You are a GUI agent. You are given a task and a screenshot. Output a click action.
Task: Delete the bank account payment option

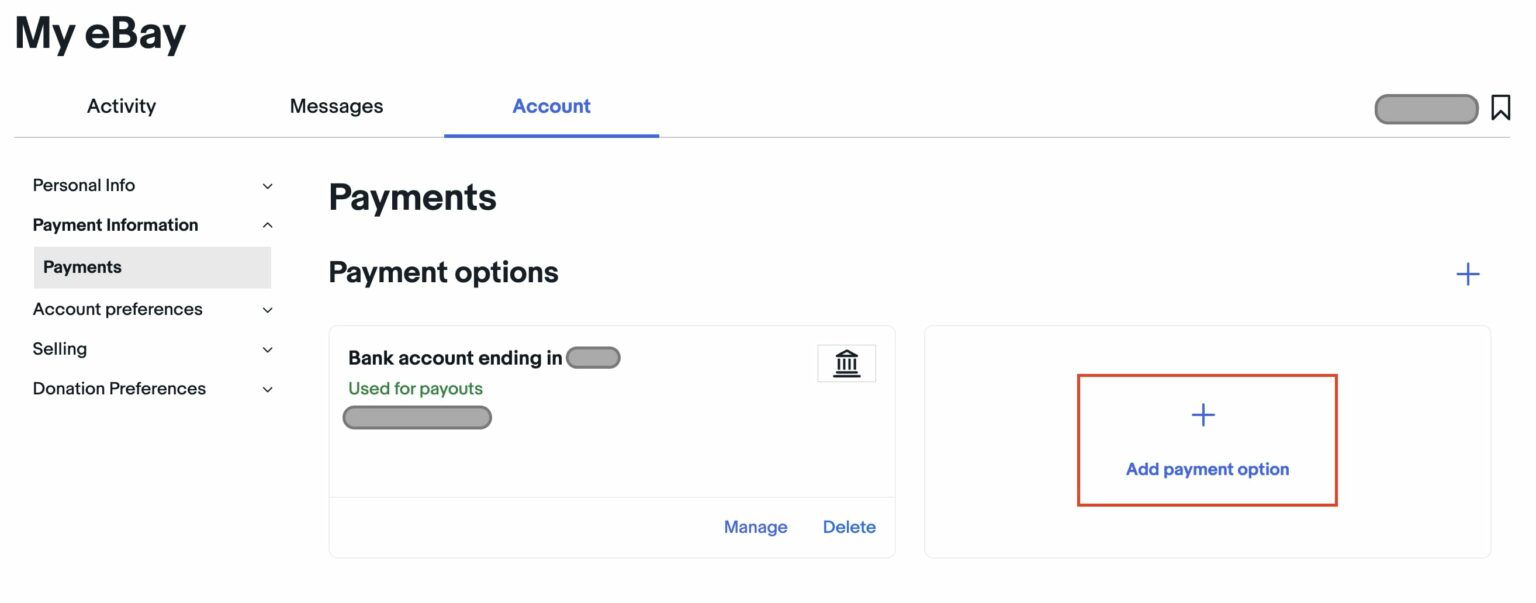tap(849, 527)
